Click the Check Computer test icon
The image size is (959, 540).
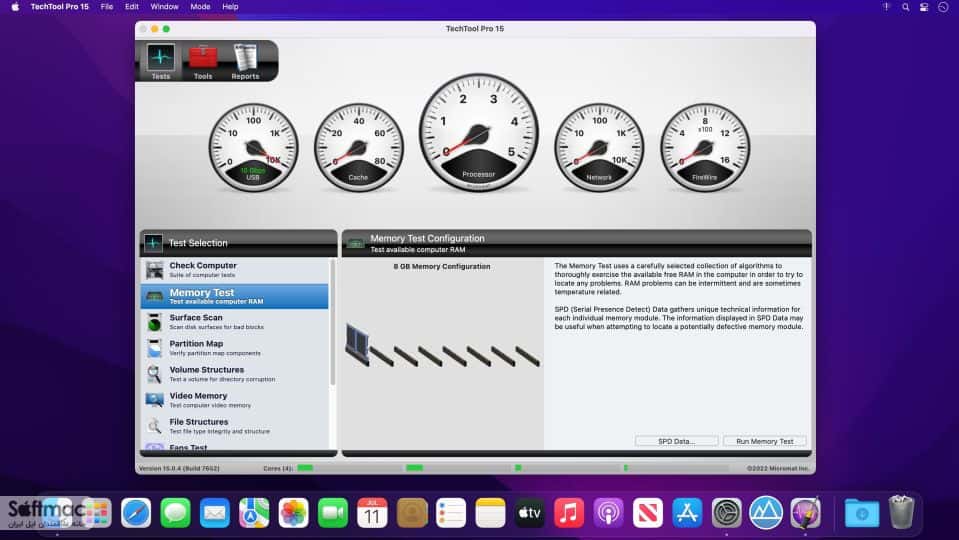[154, 270]
